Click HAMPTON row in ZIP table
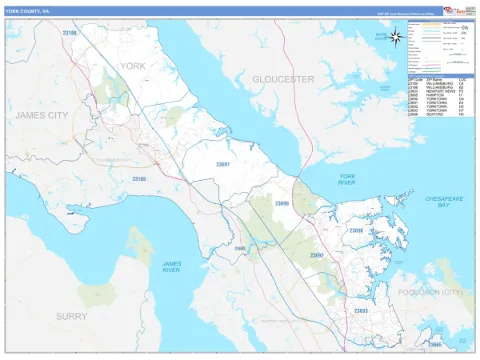Viewport: 480px width, 360px height. [x=436, y=95]
